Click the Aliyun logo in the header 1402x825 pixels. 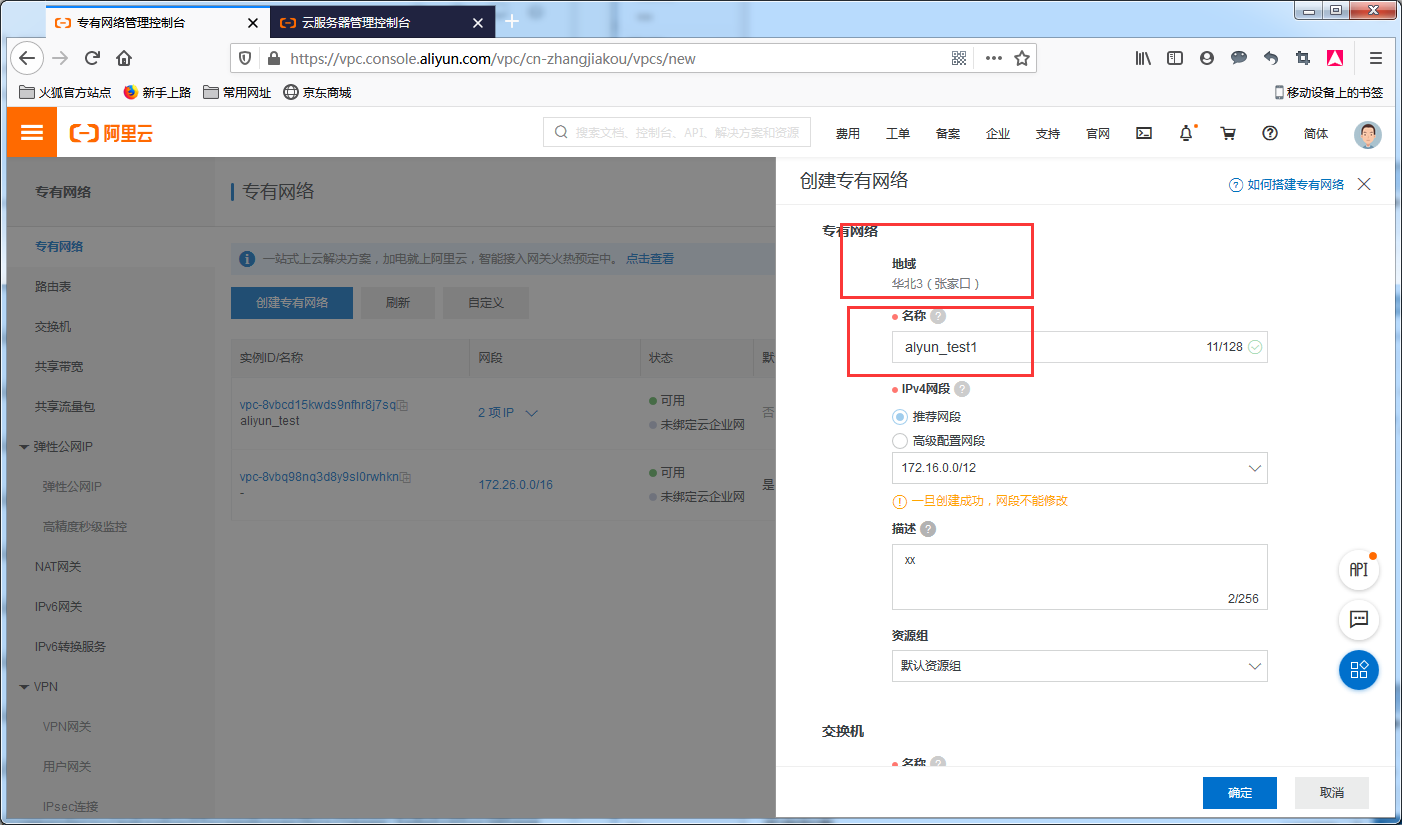point(111,133)
